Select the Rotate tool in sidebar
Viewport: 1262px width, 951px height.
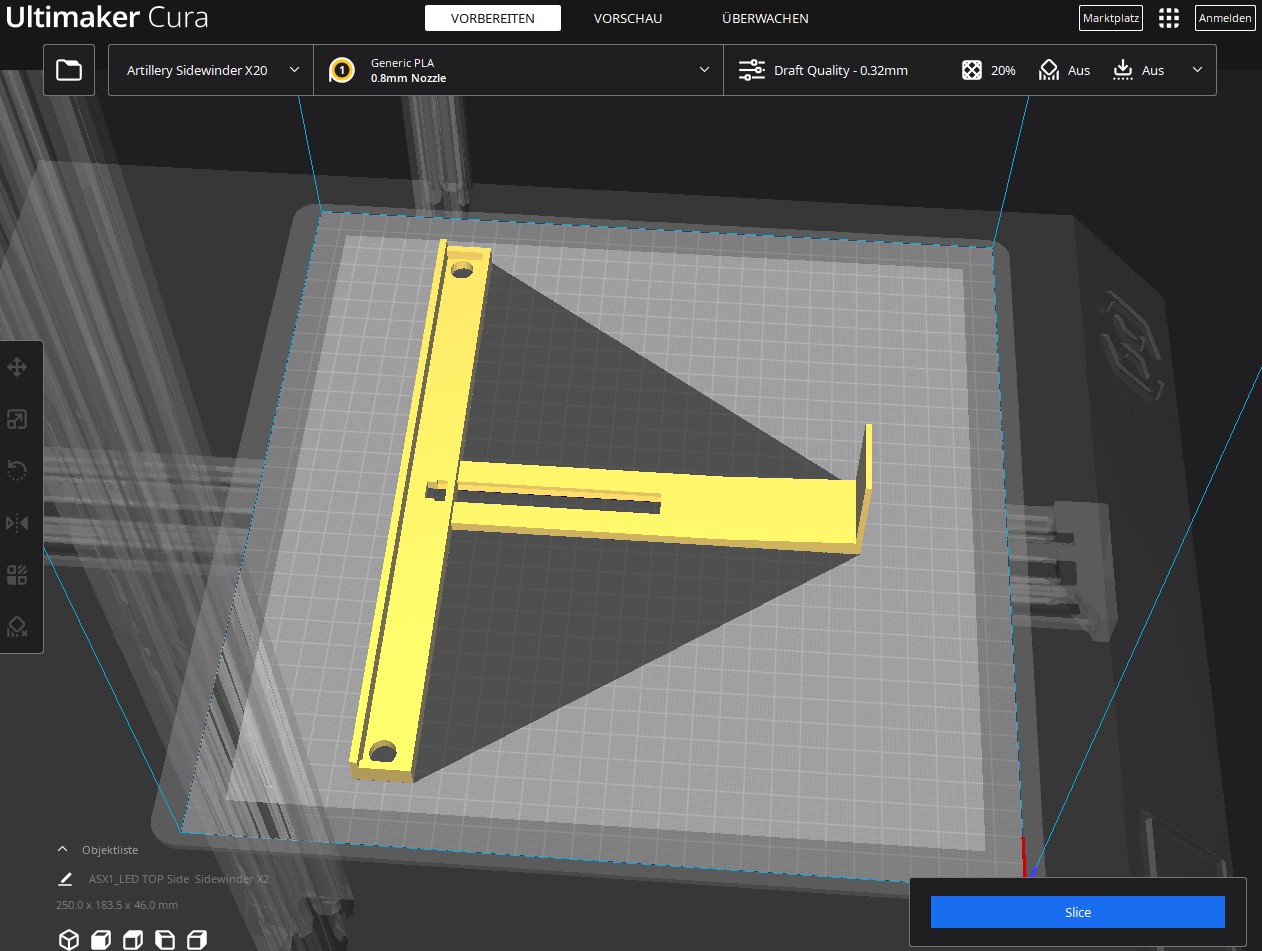point(17,471)
